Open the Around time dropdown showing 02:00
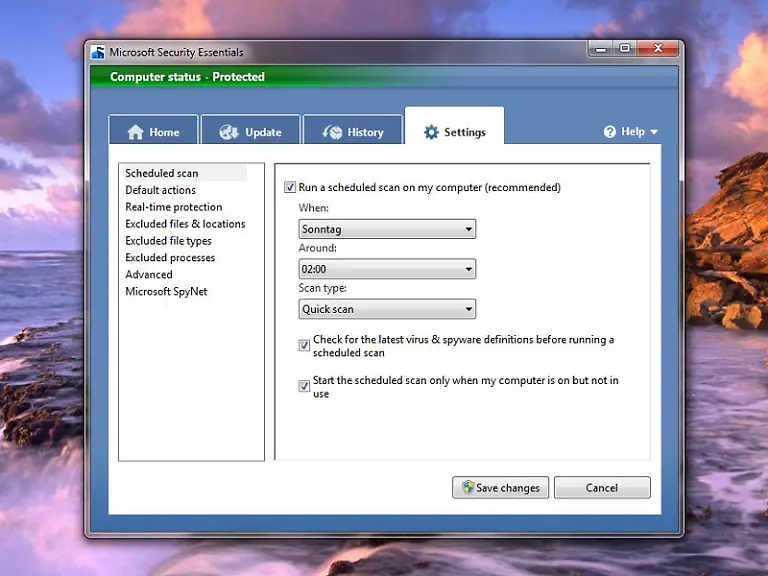The height and width of the screenshot is (576, 768). 387,269
